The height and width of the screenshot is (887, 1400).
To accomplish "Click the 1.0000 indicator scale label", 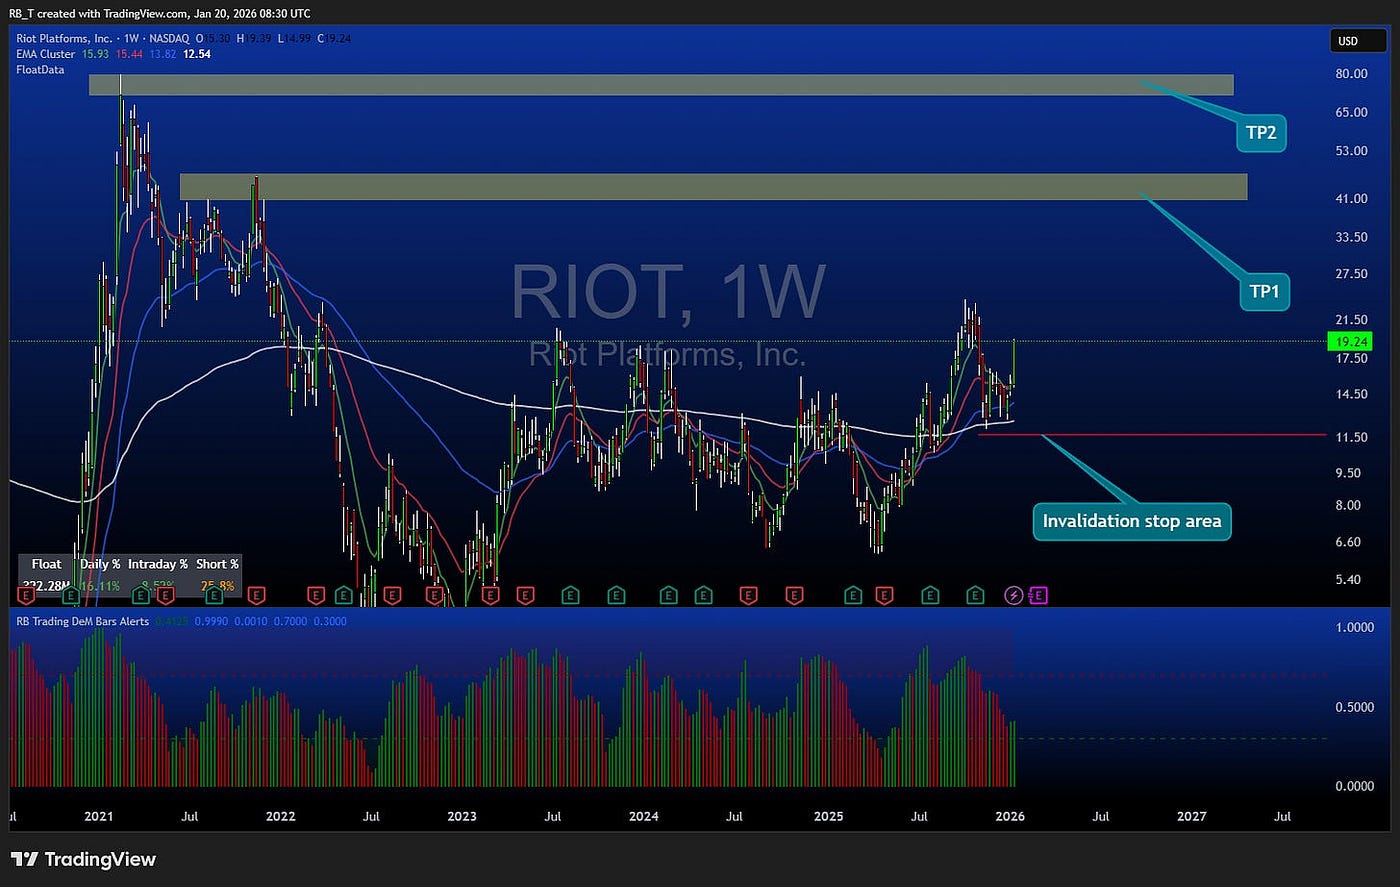I will (1354, 628).
